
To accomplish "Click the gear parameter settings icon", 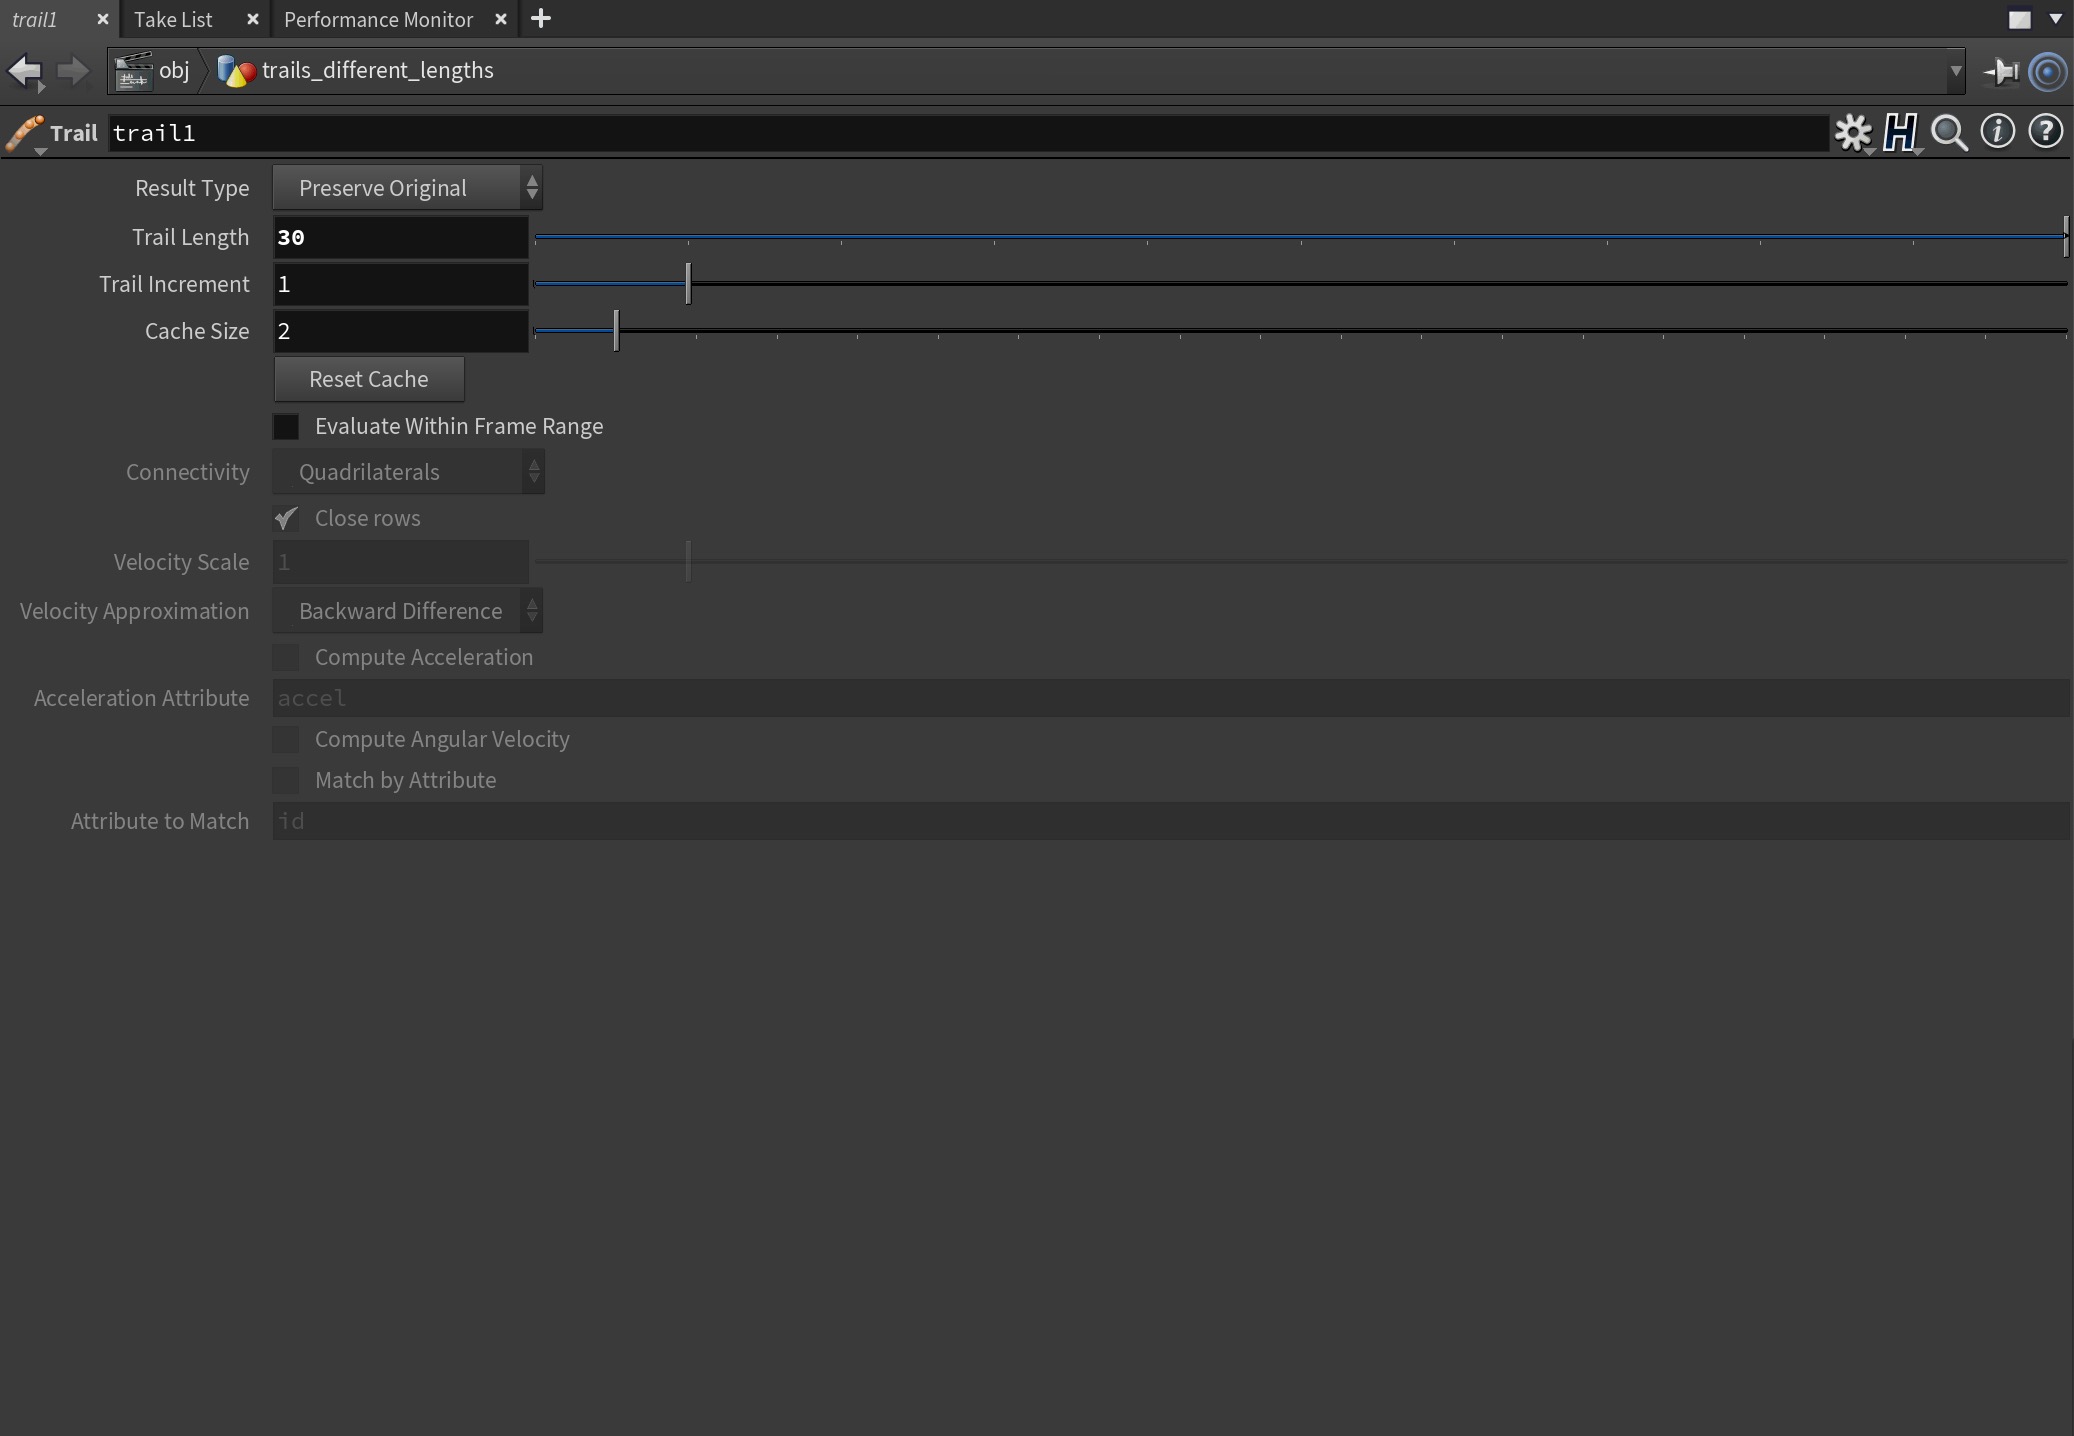I will (1853, 132).
